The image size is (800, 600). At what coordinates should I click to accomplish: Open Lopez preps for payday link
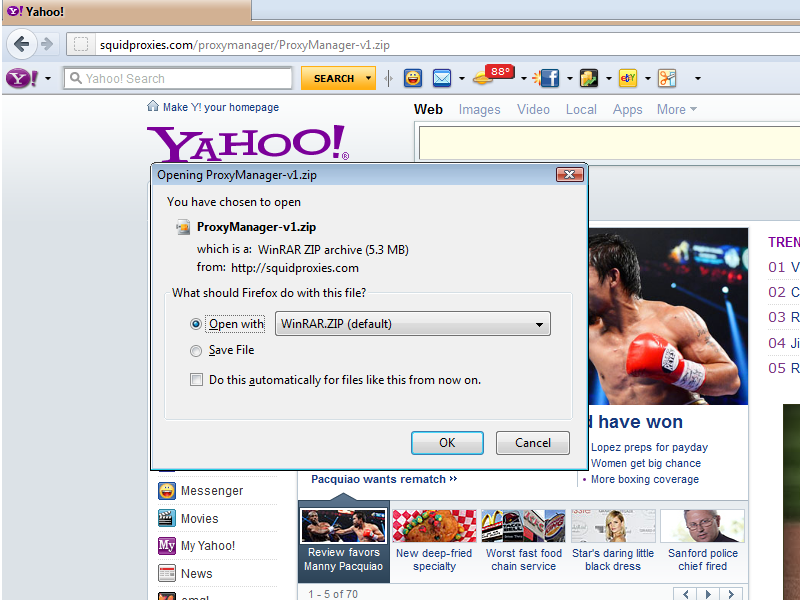[649, 447]
